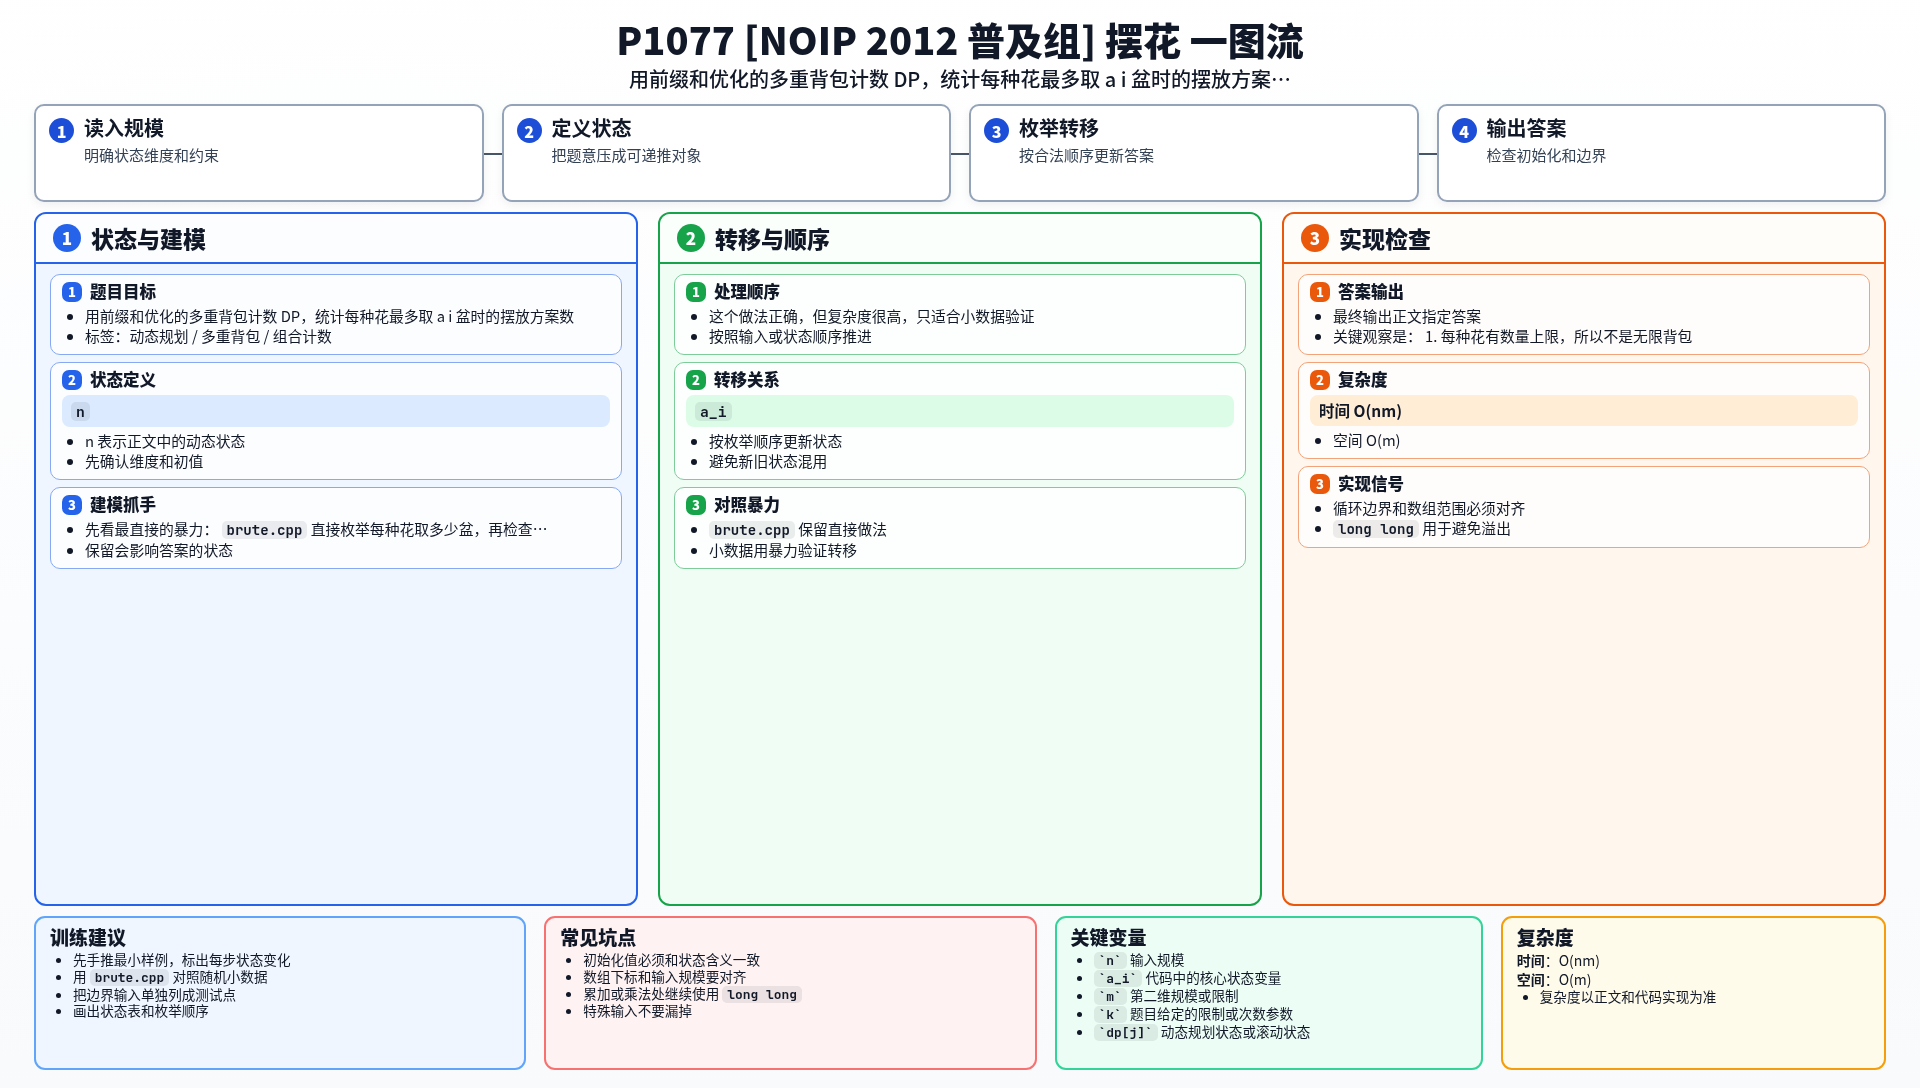Select the 输出答案 step card title
The width and height of the screenshot is (1920, 1088).
1527,128
